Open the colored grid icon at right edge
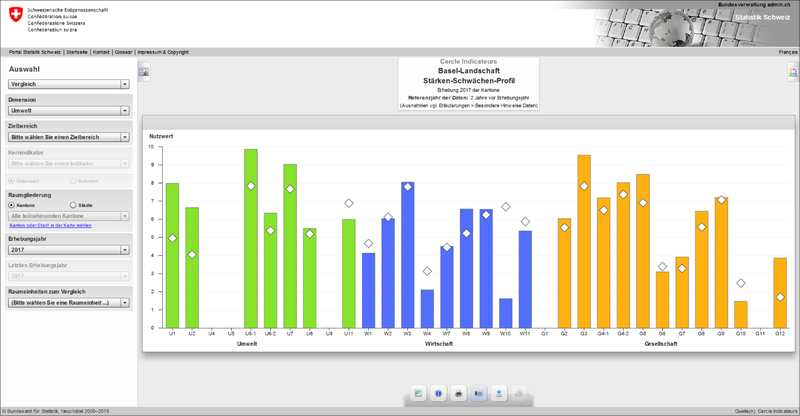Viewport: 800px width, 416px height. click(793, 72)
